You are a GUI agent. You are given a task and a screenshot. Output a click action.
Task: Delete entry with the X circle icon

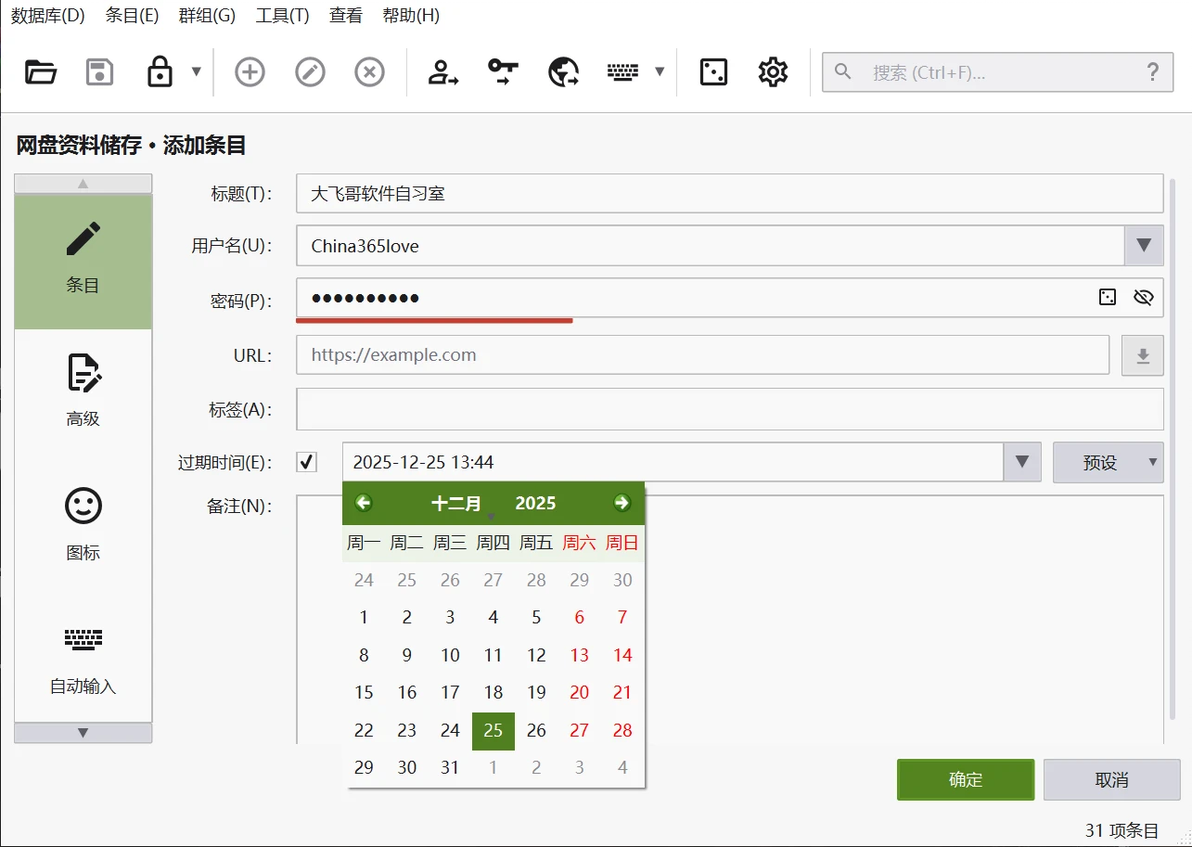(369, 72)
